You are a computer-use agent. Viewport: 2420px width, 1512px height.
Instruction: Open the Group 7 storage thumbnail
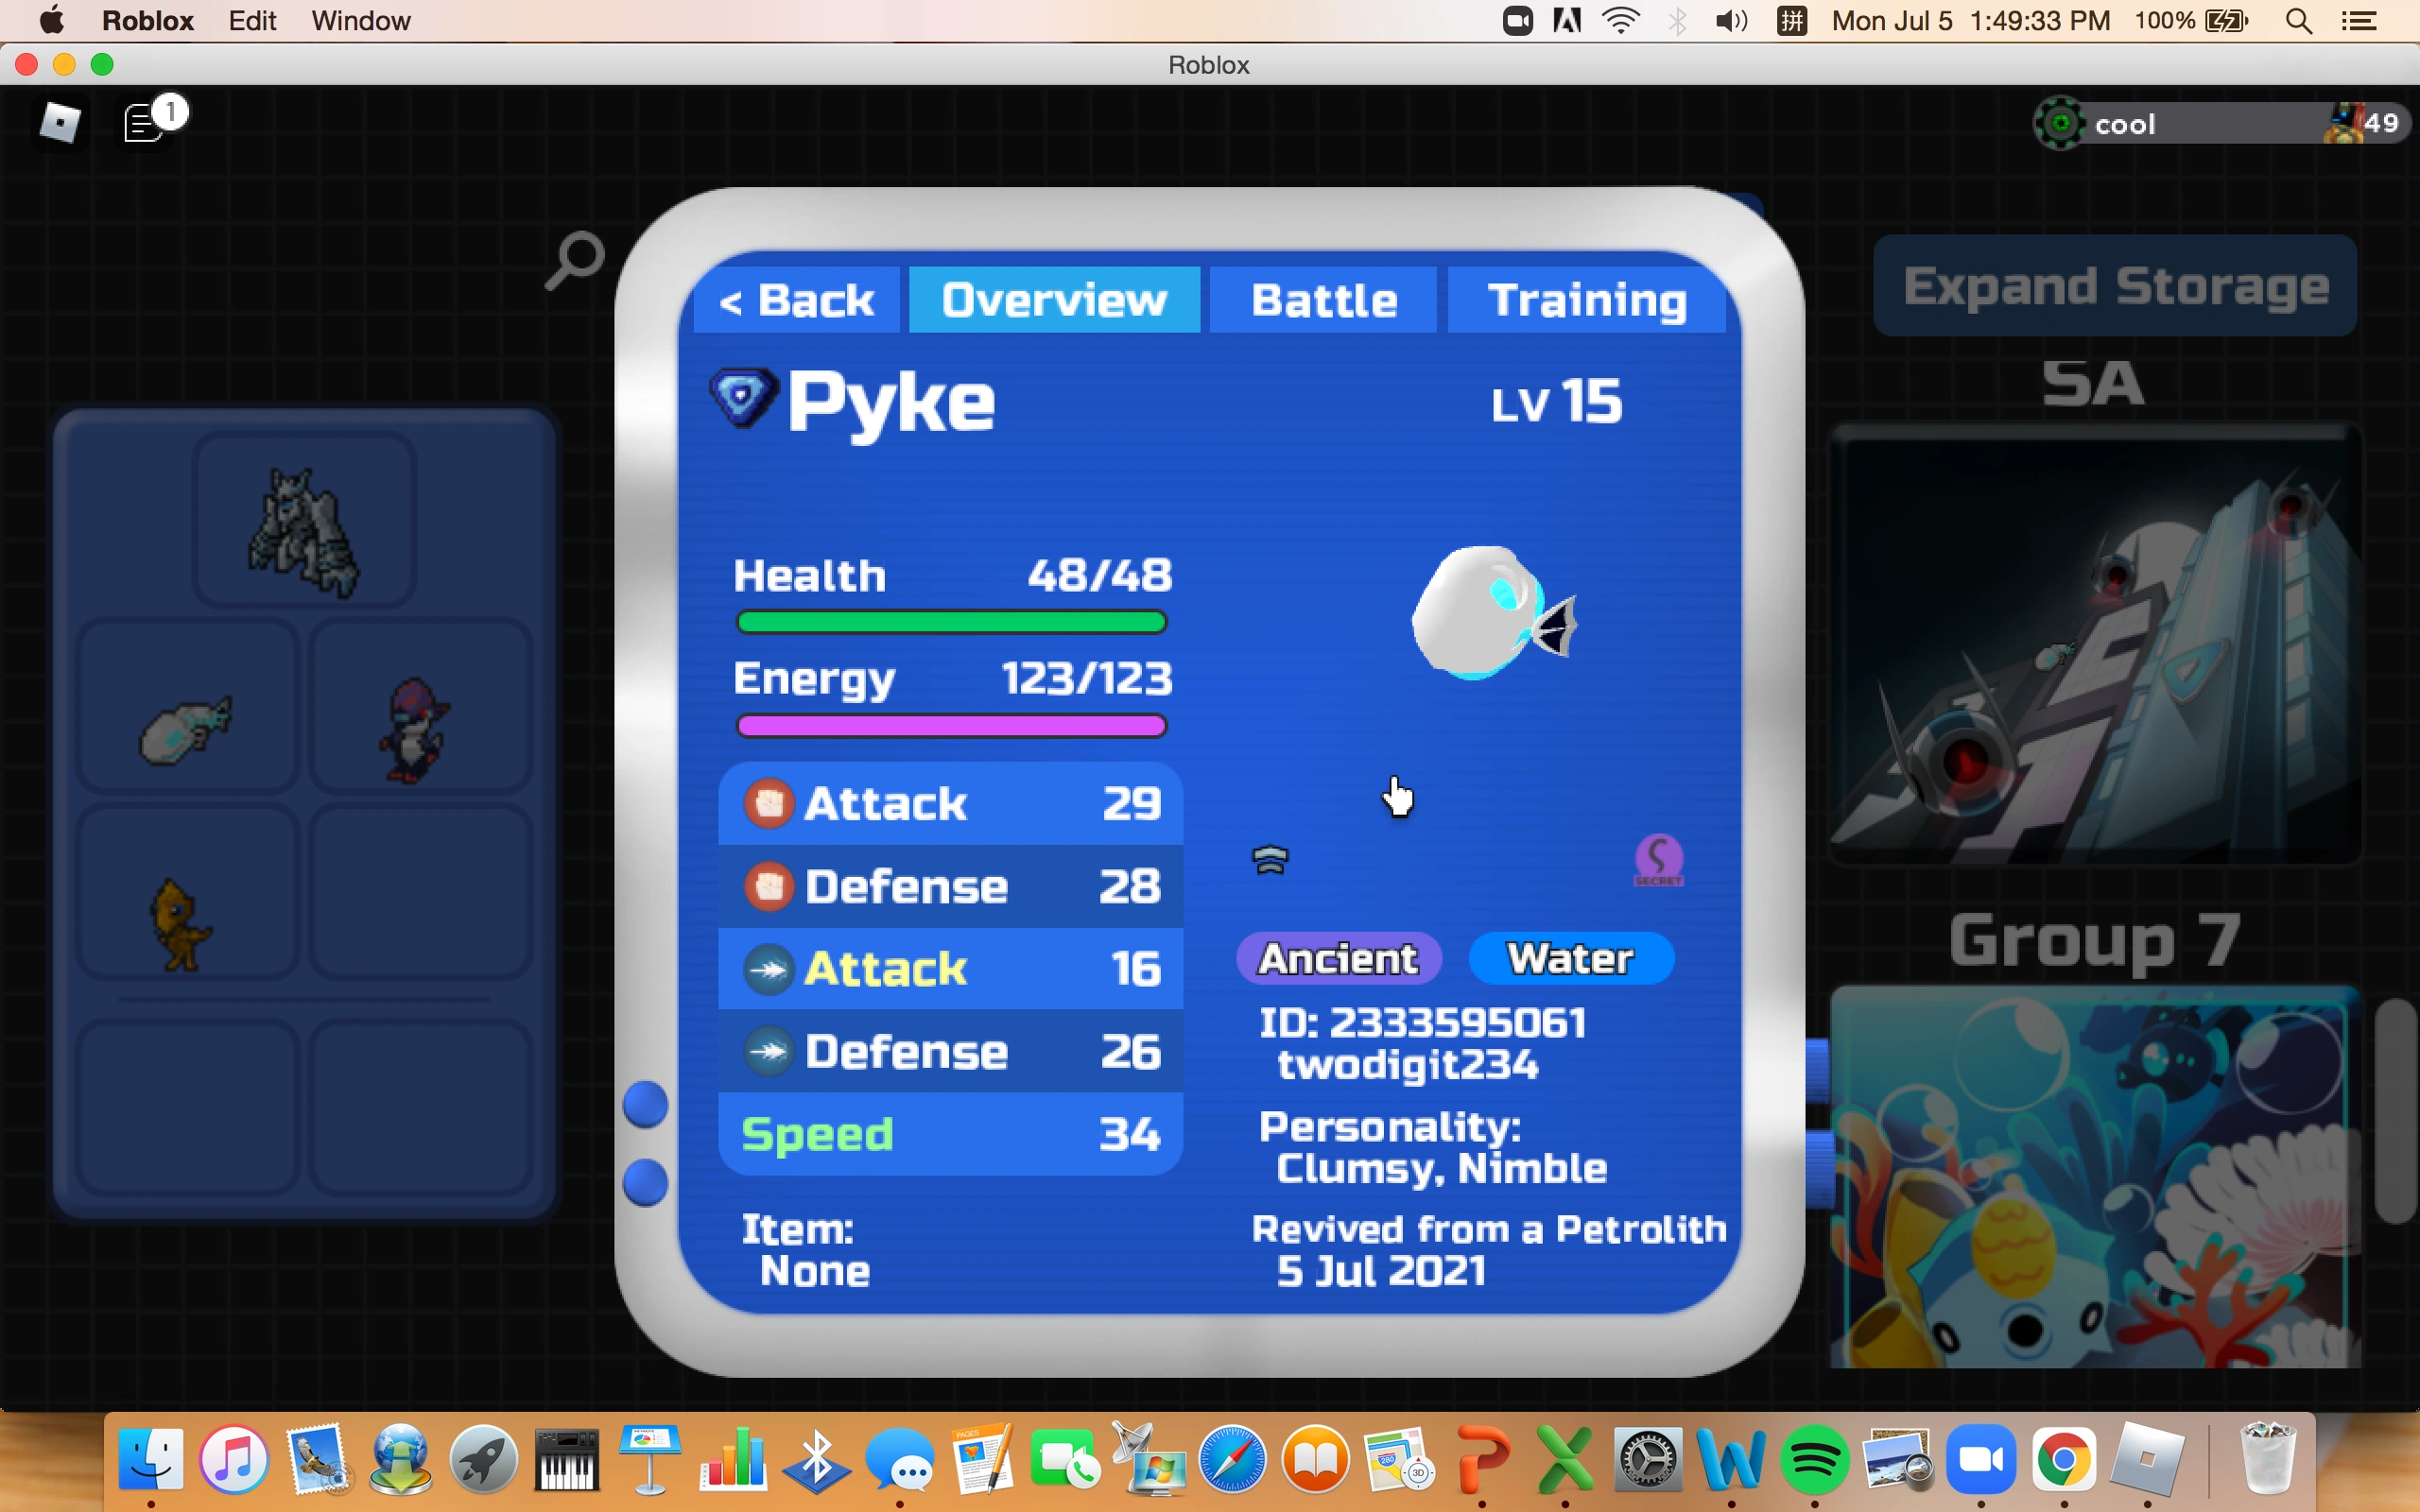click(x=2094, y=1176)
